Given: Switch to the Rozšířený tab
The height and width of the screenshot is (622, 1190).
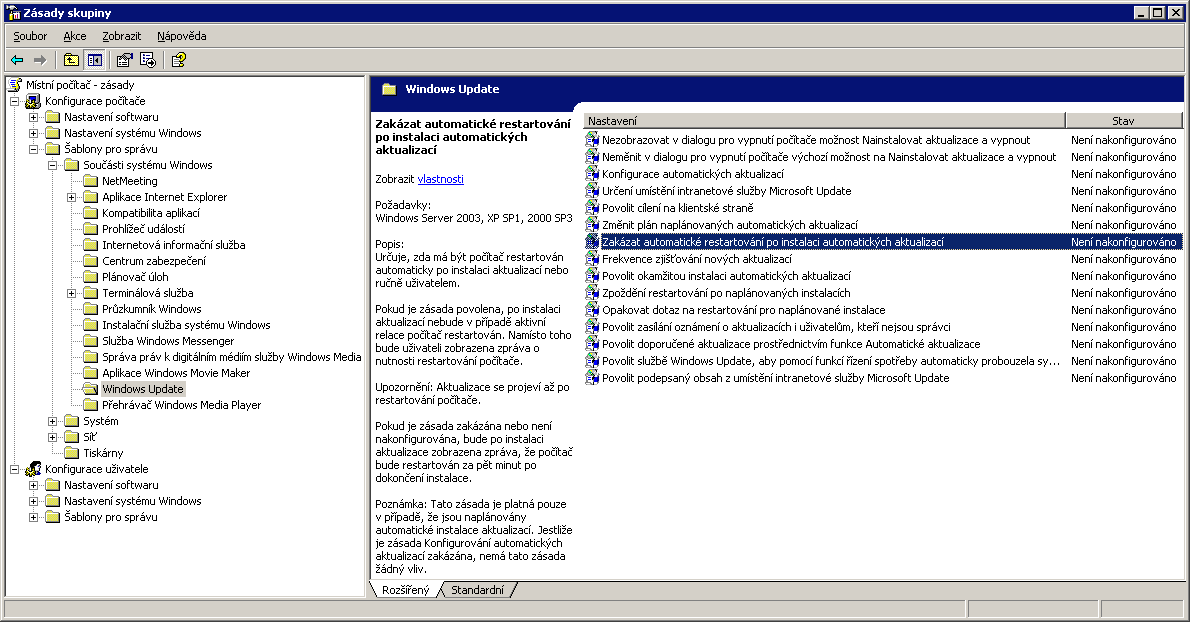Looking at the screenshot, I should coord(405,589).
